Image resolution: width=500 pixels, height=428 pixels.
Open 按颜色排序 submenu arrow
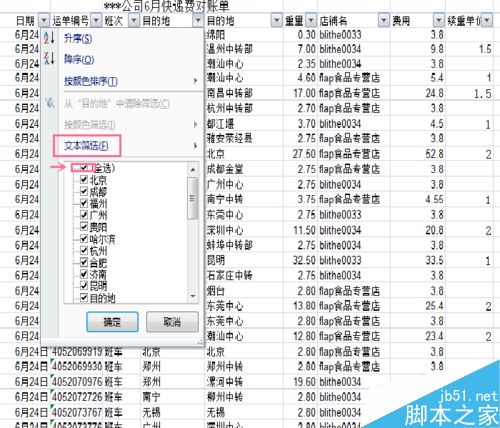tap(195, 81)
